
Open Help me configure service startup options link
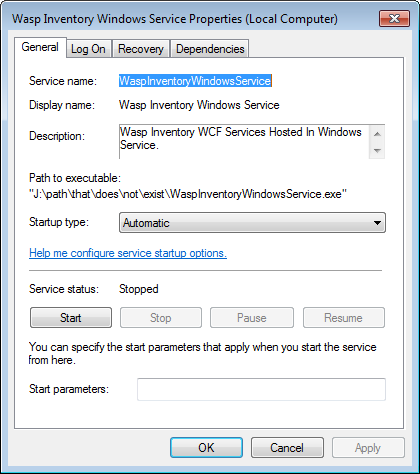coord(128,253)
